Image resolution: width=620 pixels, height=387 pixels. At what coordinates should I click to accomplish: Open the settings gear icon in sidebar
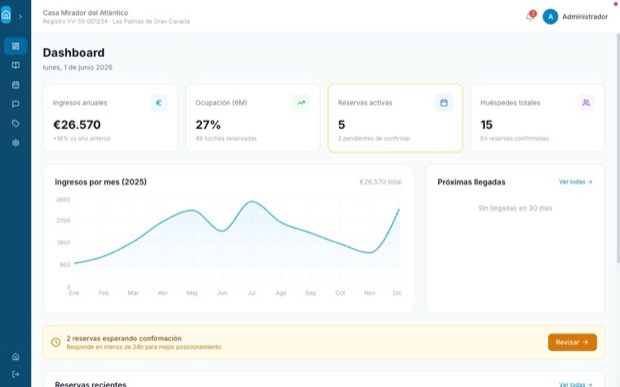click(x=15, y=143)
